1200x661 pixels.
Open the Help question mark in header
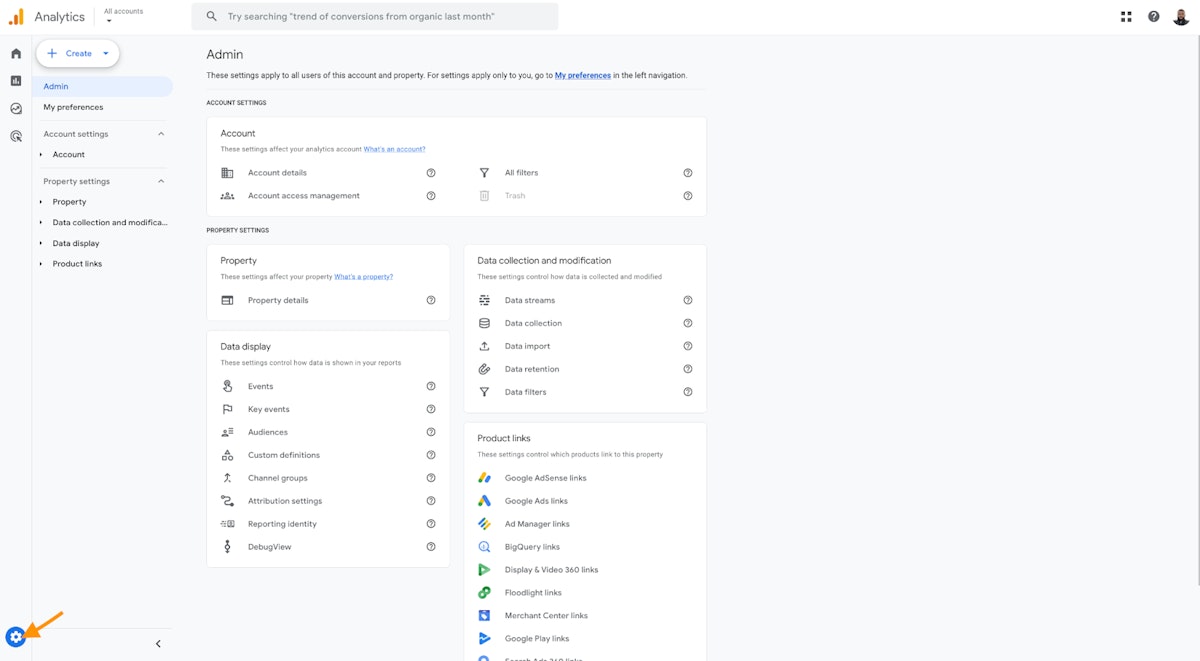point(1154,17)
